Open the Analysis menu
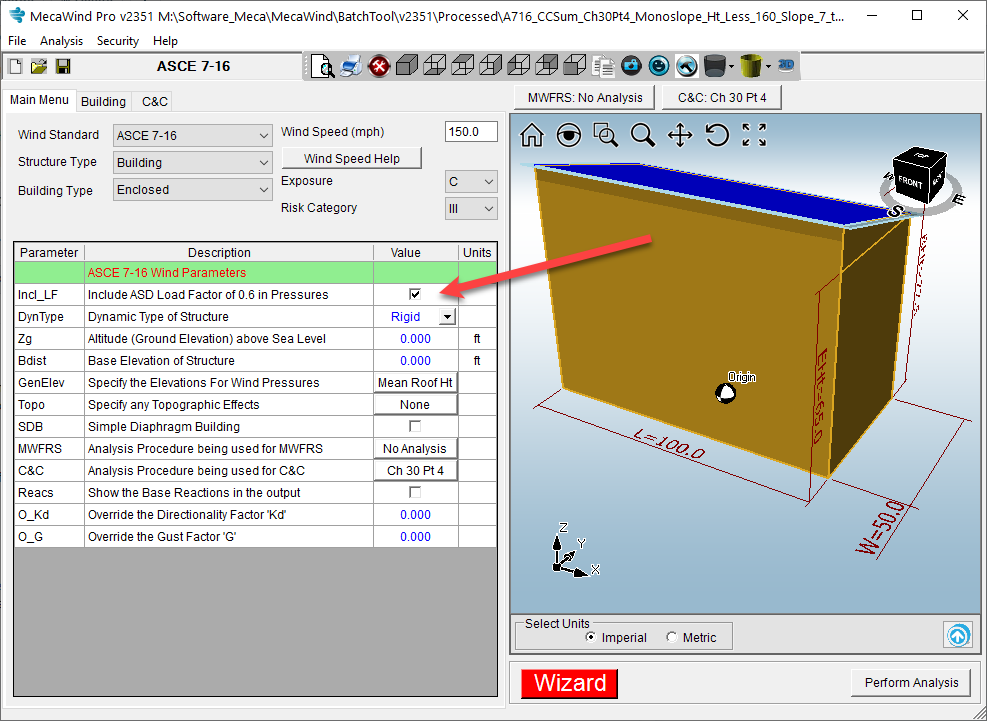The width and height of the screenshot is (987, 721). pos(61,41)
